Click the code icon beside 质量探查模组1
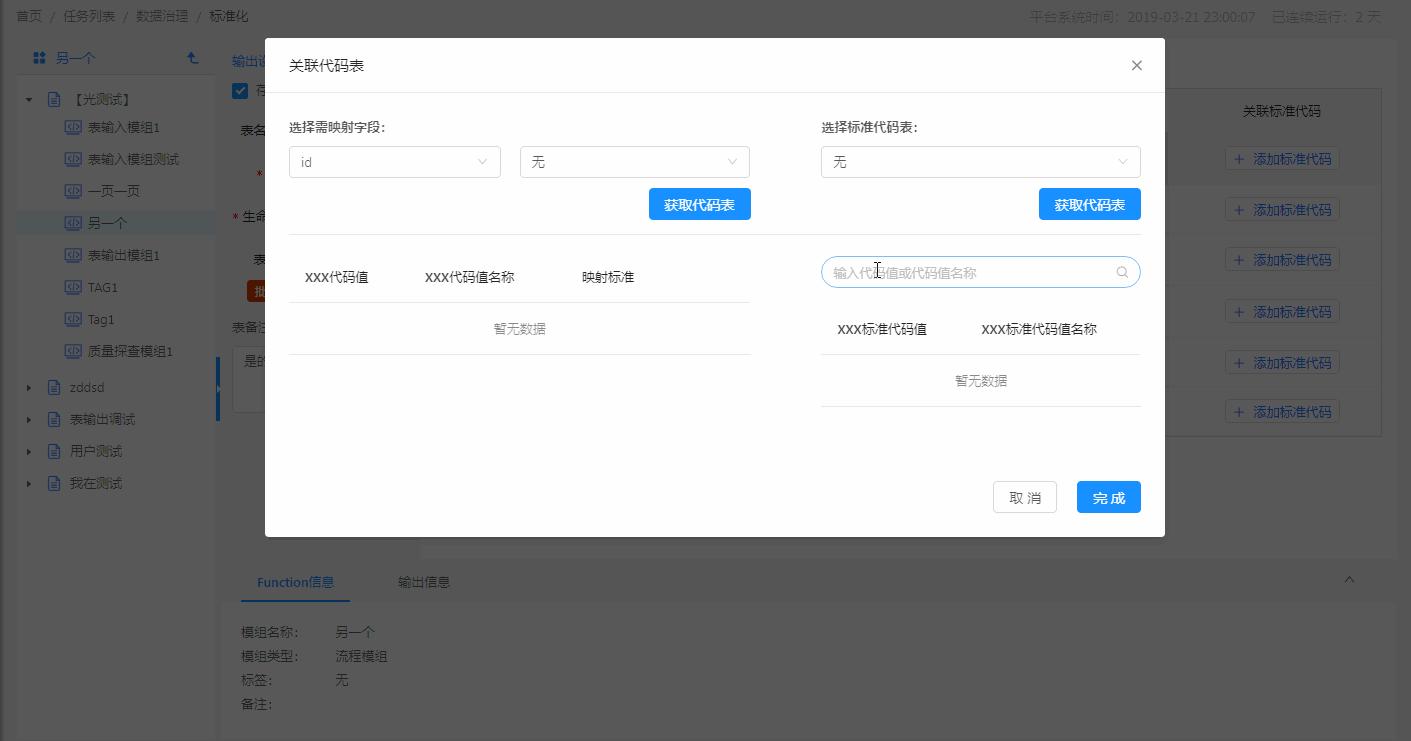 click(x=73, y=351)
